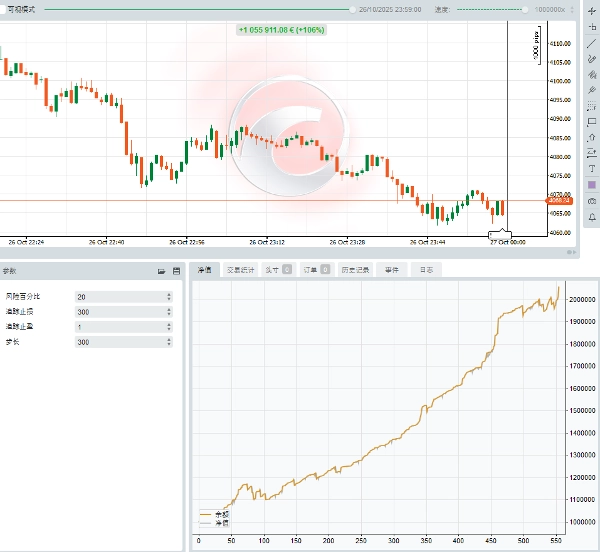The height and width of the screenshot is (552, 600).
Task: Open the 事件 events tab
Action: (391, 270)
